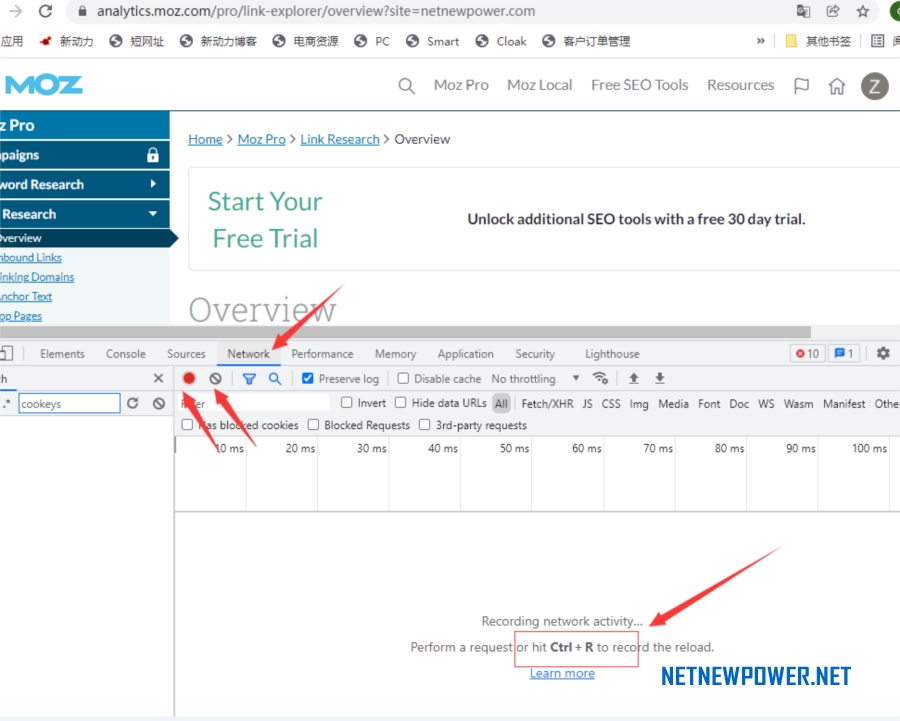Image resolution: width=900 pixels, height=721 pixels.
Task: Open the Lighthouse tab
Action: pos(612,354)
